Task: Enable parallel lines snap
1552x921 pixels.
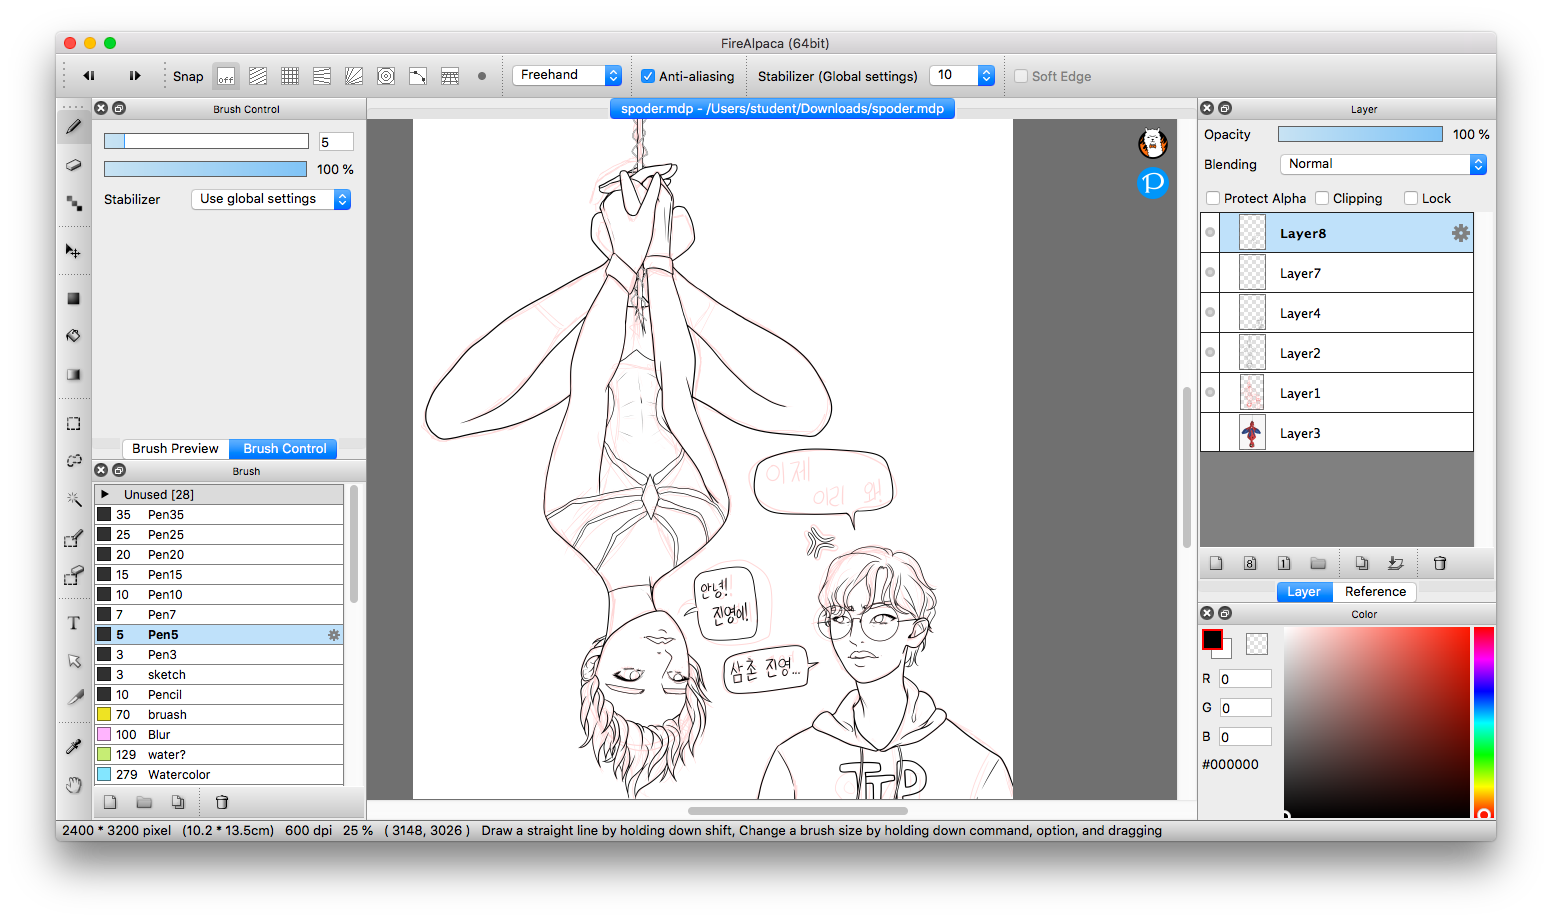Action: point(258,76)
